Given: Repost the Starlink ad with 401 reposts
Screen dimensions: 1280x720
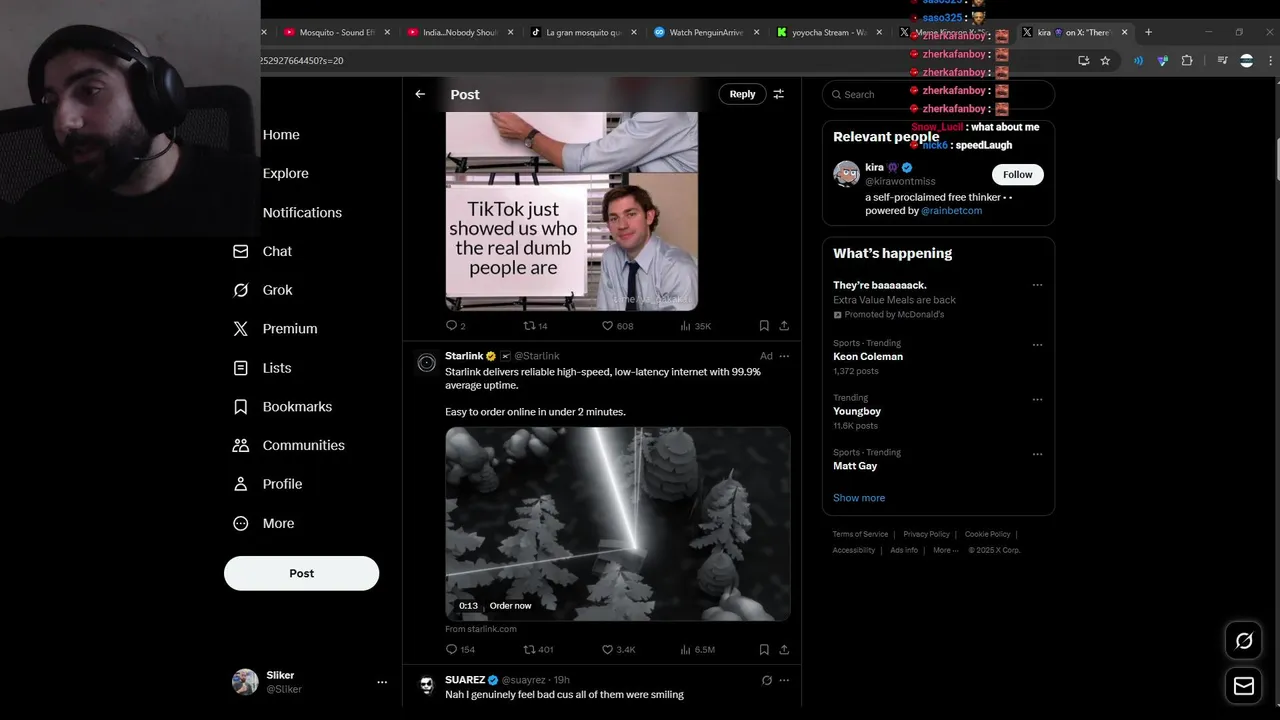Looking at the screenshot, I should [538, 650].
